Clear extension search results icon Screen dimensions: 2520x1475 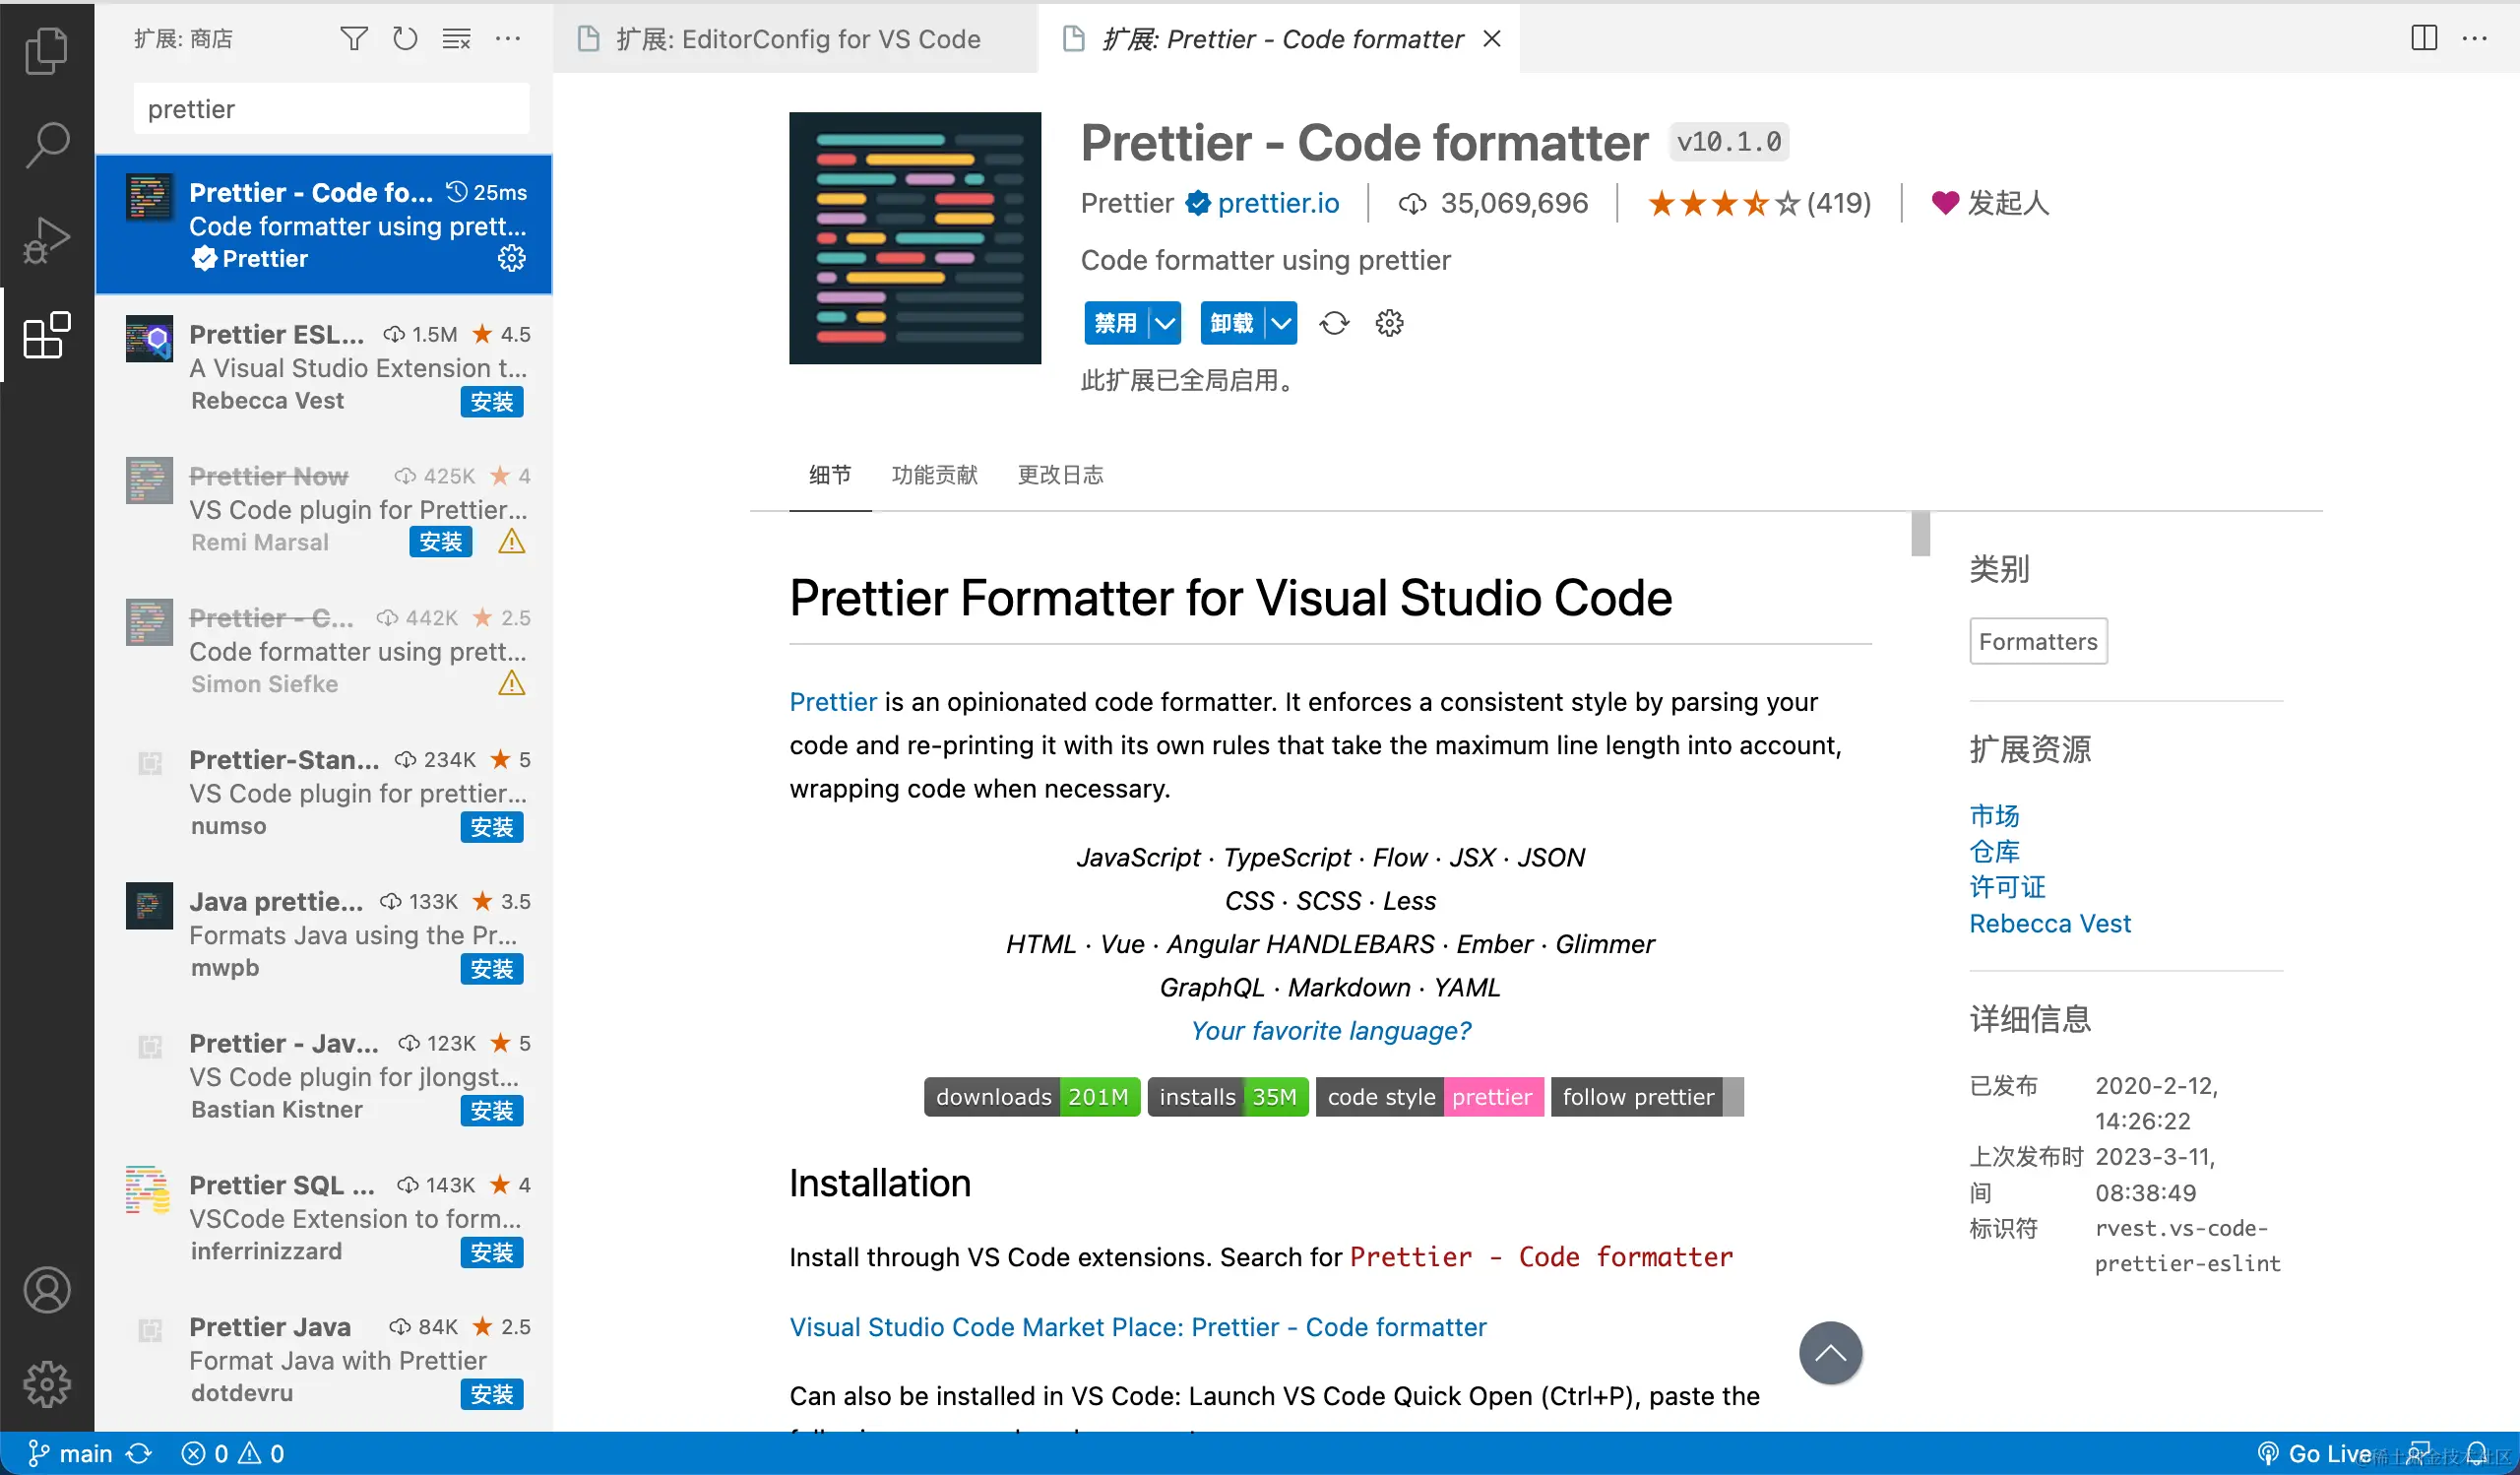(456, 39)
